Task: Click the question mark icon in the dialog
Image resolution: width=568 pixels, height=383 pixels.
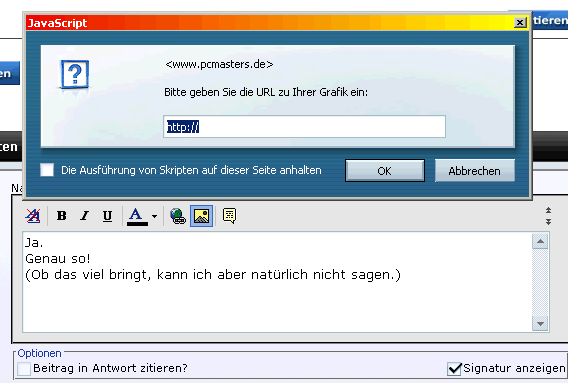Action: pos(75,75)
